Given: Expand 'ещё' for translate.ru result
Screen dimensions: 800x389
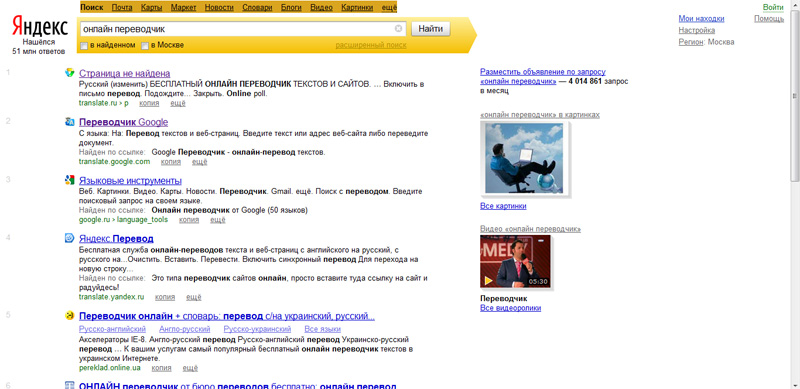Looking at the screenshot, I should coord(178,103).
